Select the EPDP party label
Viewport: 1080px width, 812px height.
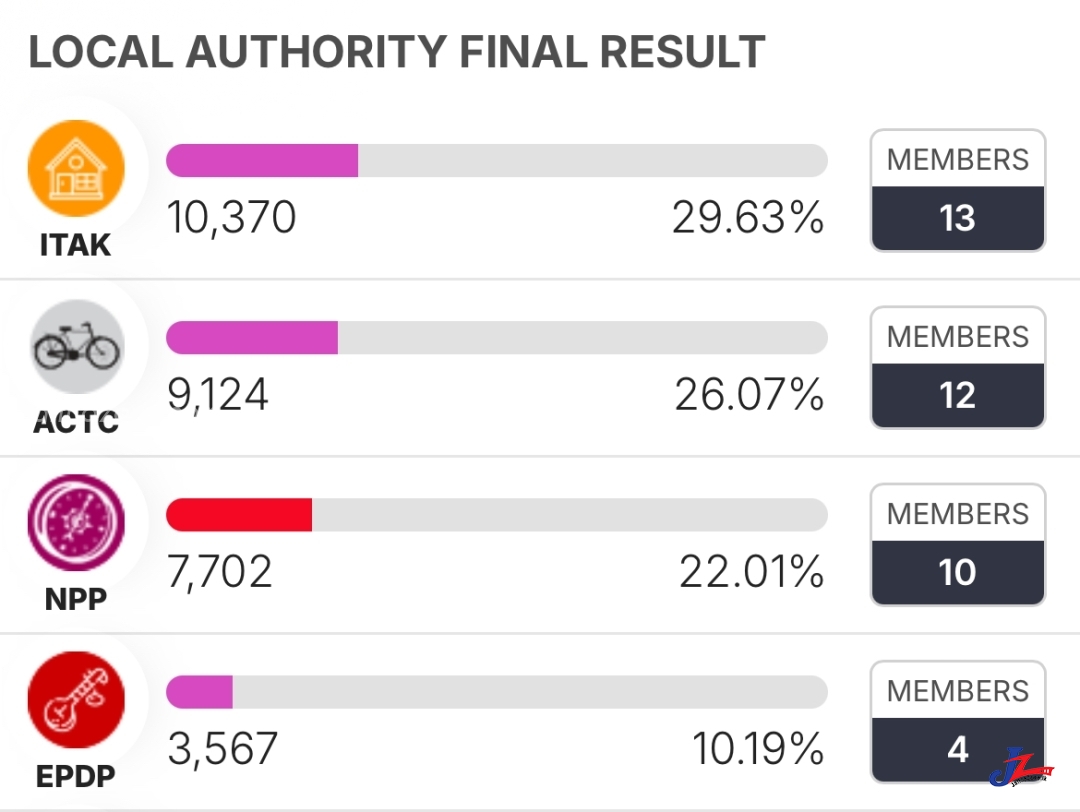coord(76,776)
